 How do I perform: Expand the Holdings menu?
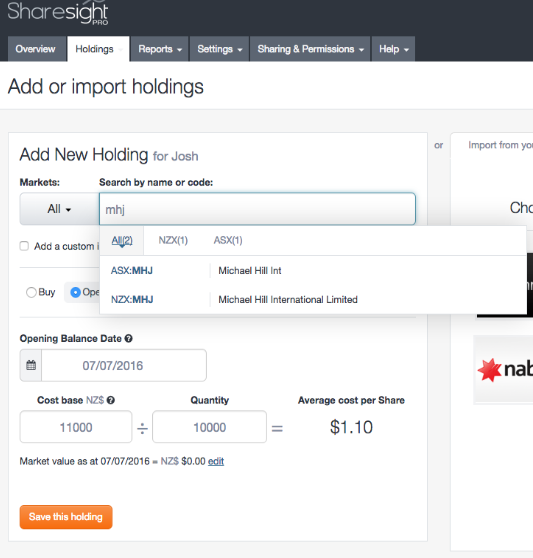[98, 49]
